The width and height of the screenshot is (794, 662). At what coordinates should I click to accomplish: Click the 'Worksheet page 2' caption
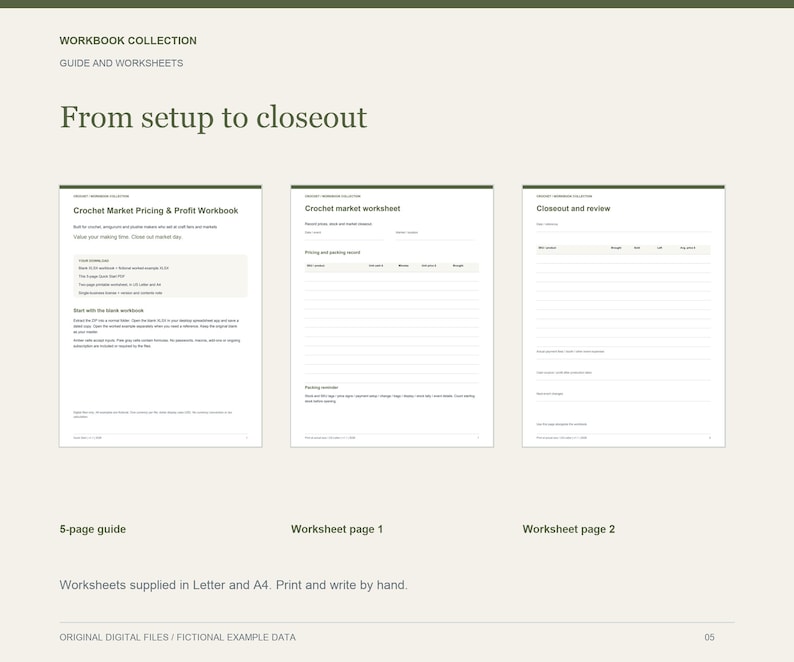coord(569,529)
